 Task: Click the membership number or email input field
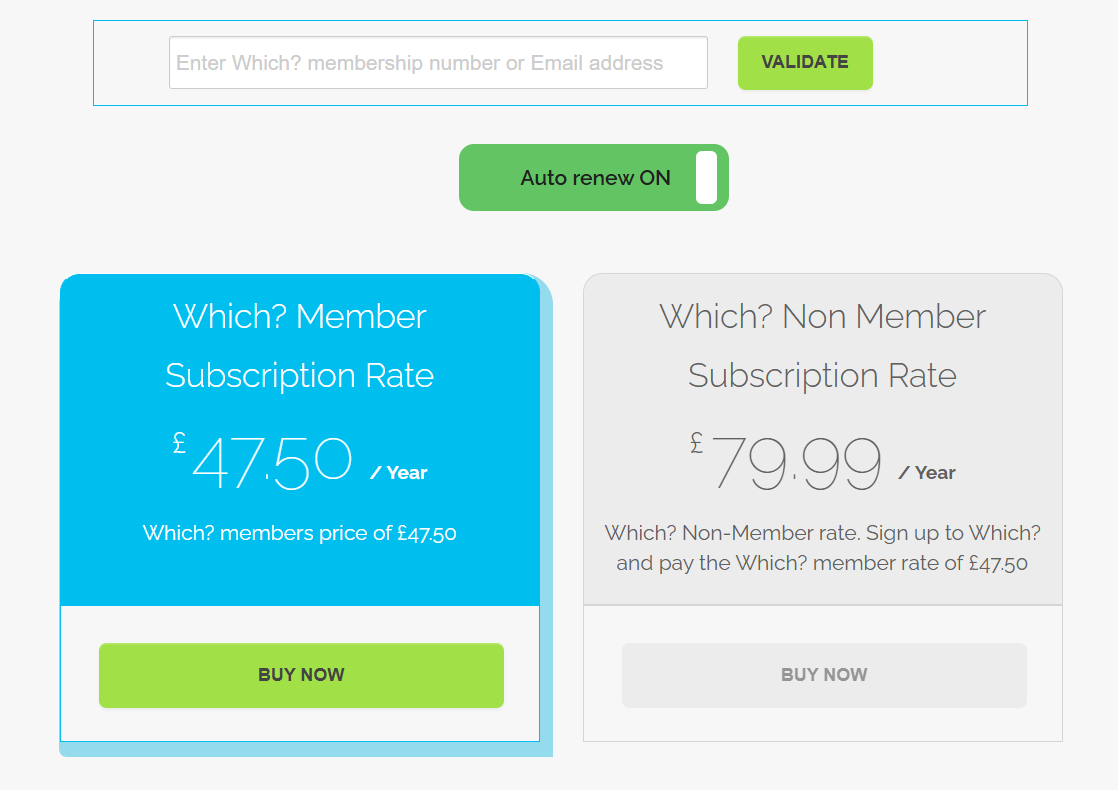438,63
